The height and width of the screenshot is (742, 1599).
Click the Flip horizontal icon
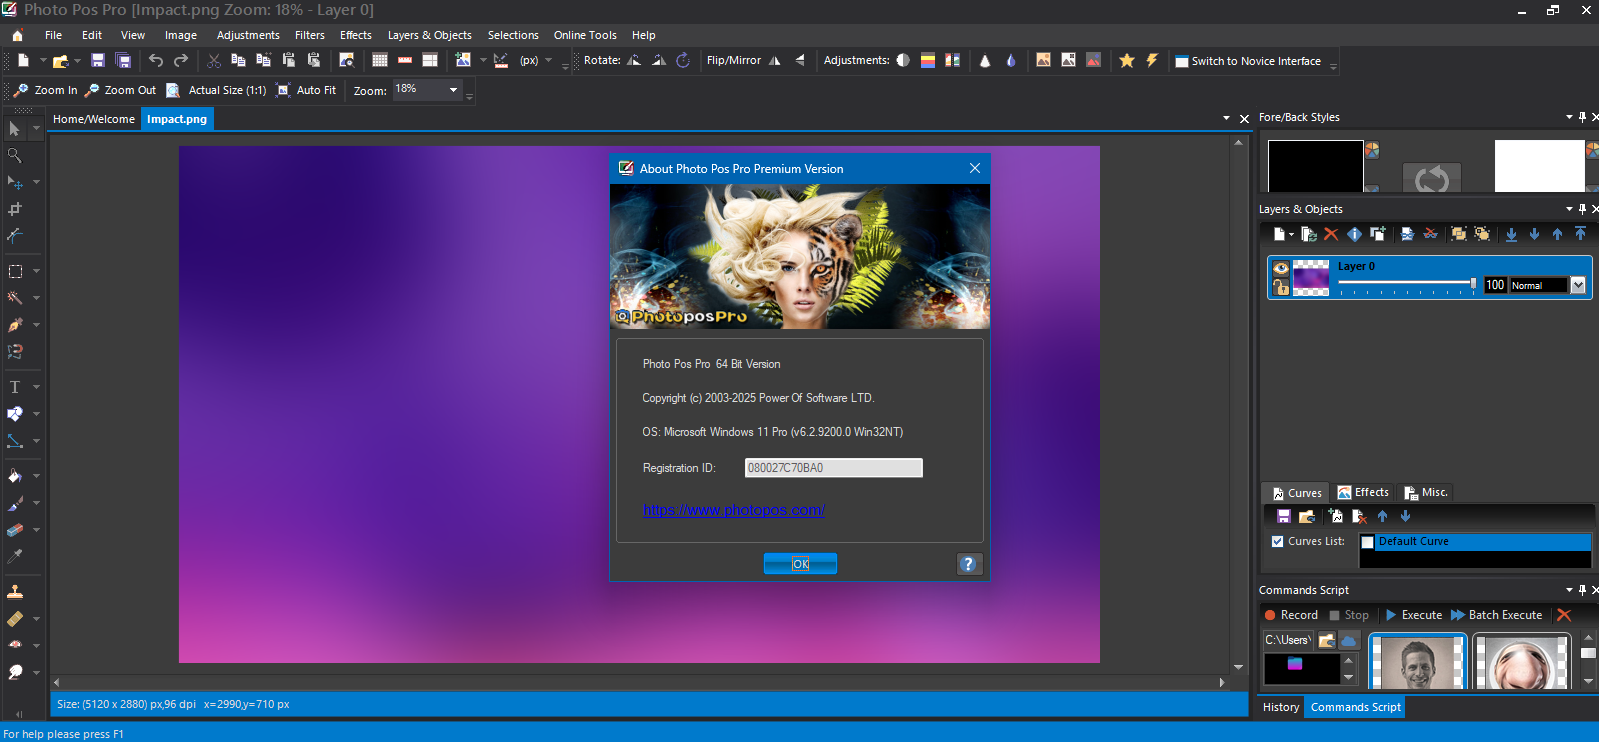[x=775, y=61]
